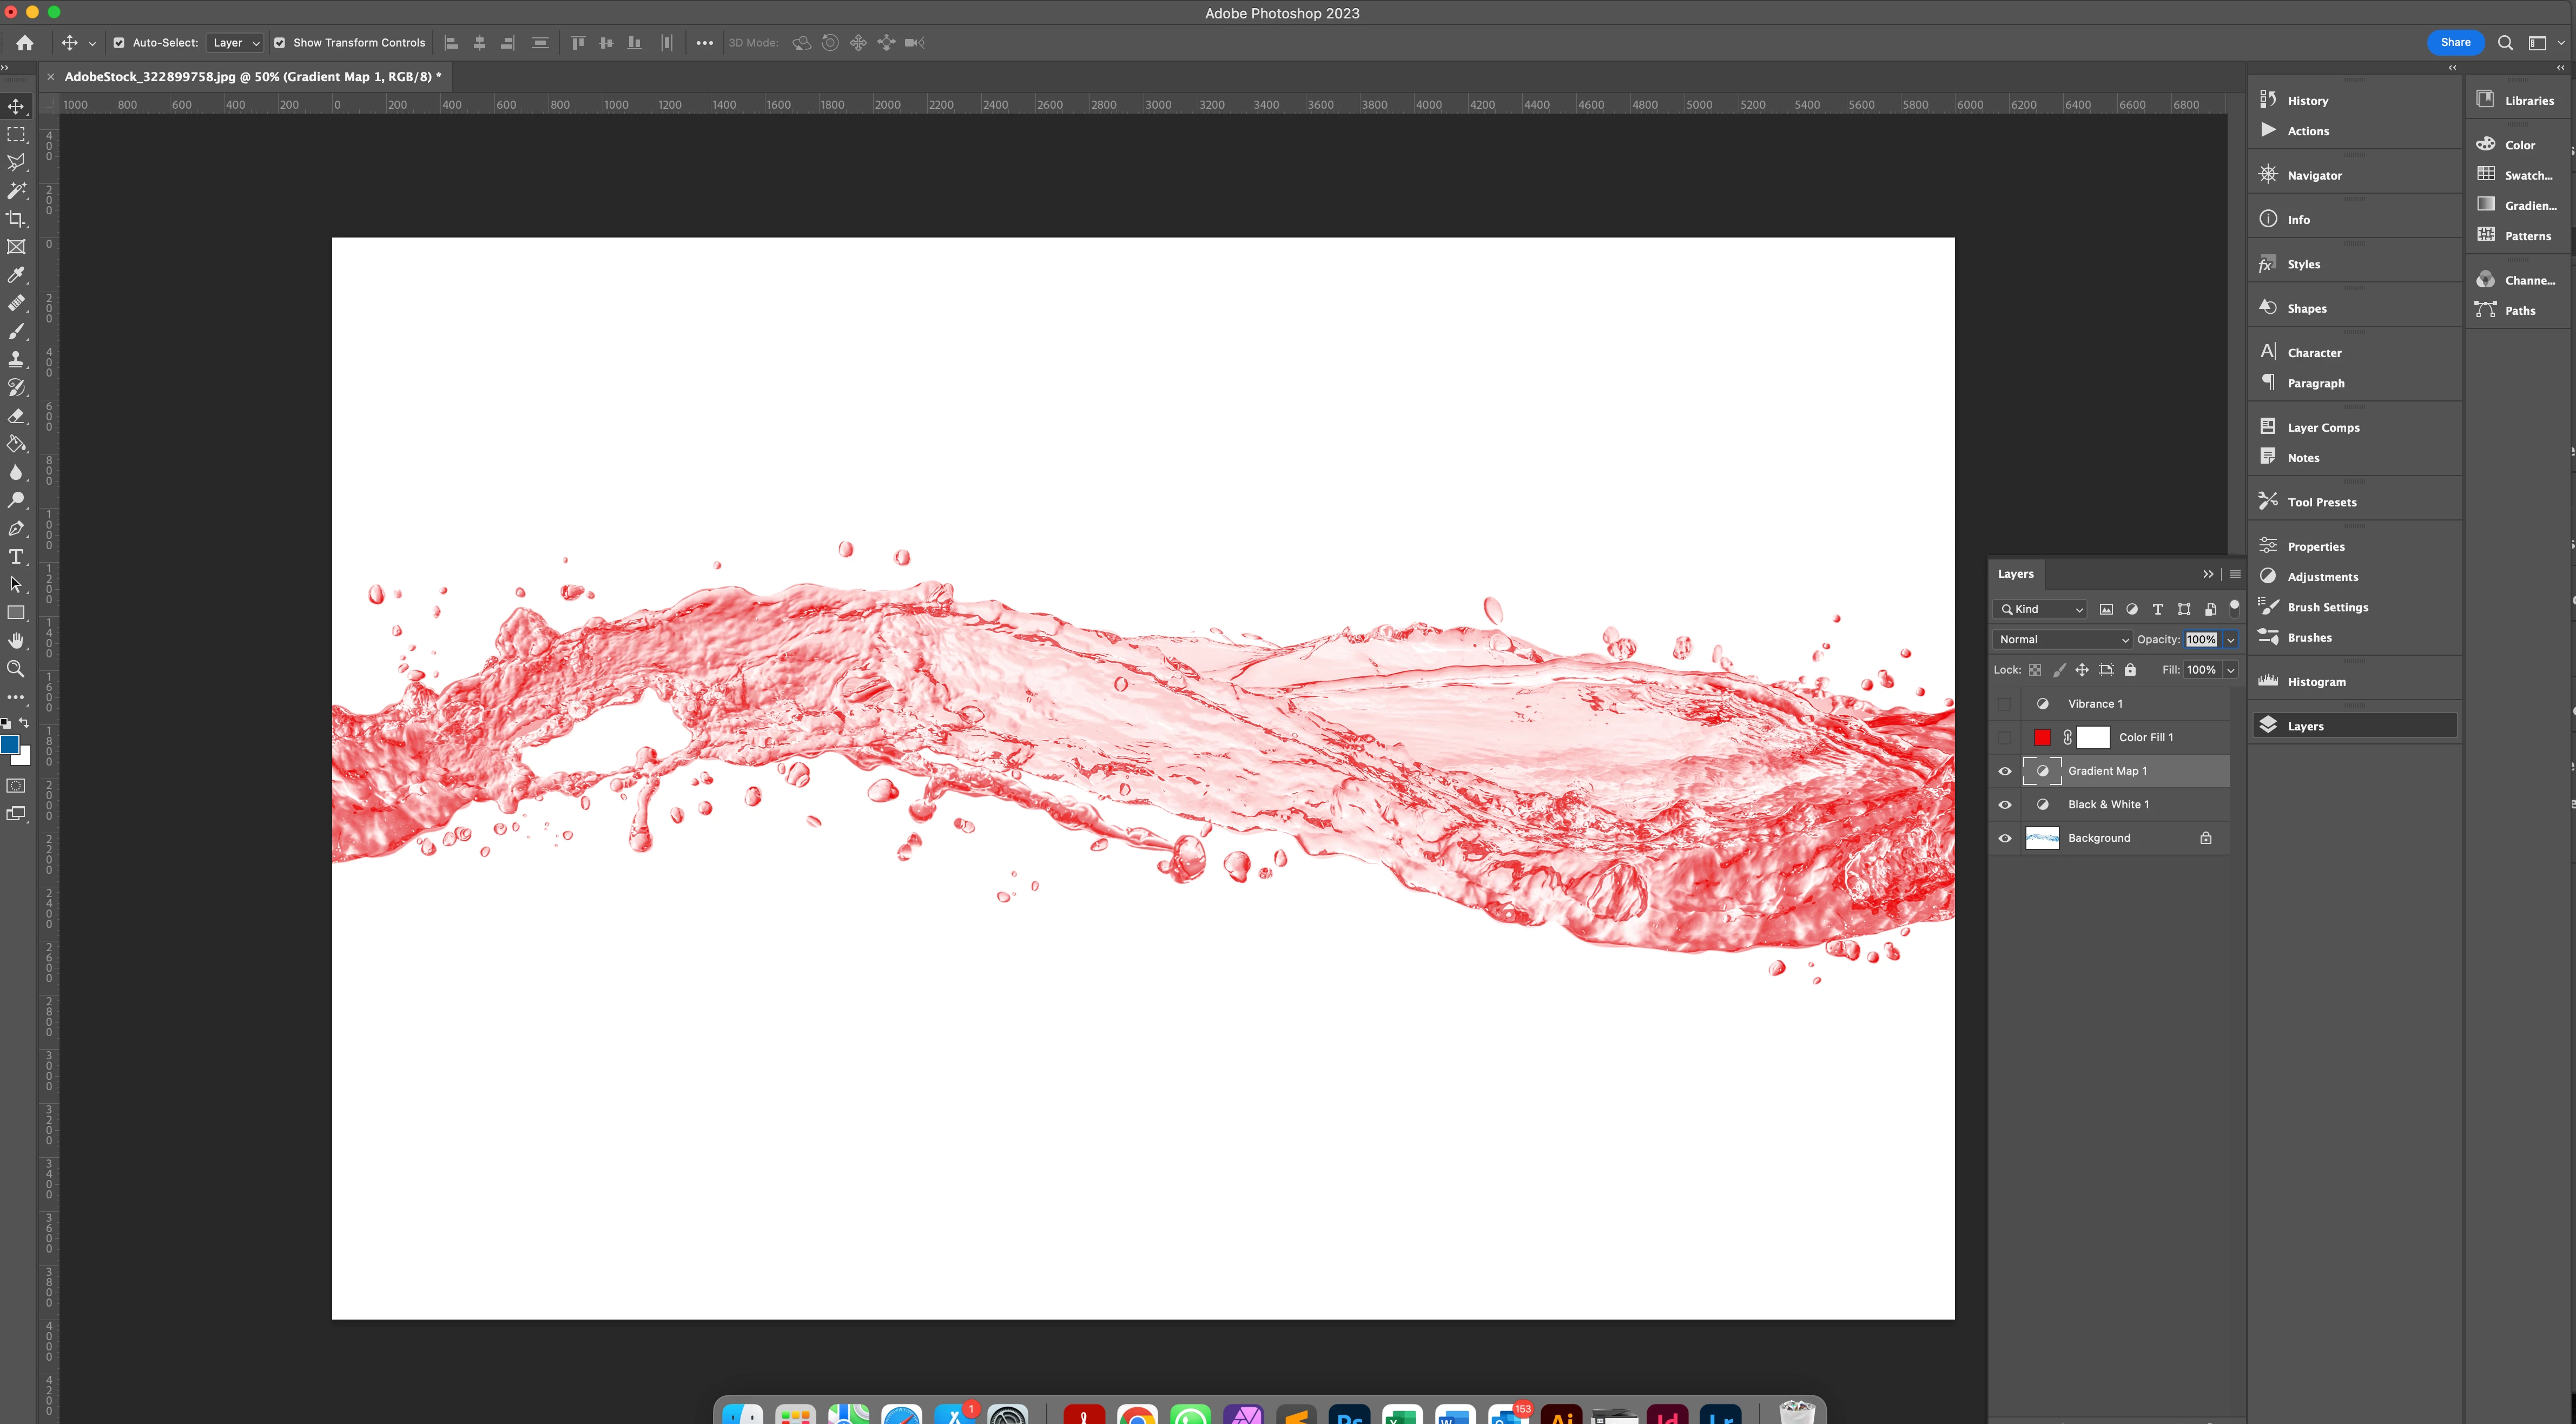This screenshot has width=2576, height=1424.
Task: Open the Normal blend mode dropdown
Action: (2062, 640)
